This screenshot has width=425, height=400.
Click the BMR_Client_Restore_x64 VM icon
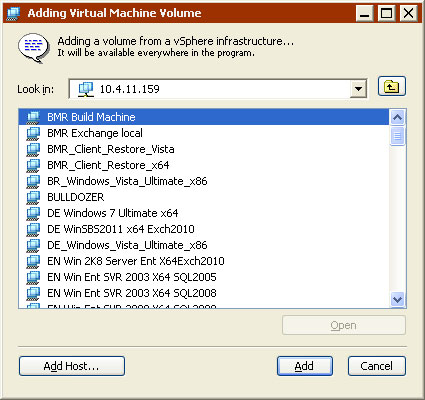click(33, 165)
